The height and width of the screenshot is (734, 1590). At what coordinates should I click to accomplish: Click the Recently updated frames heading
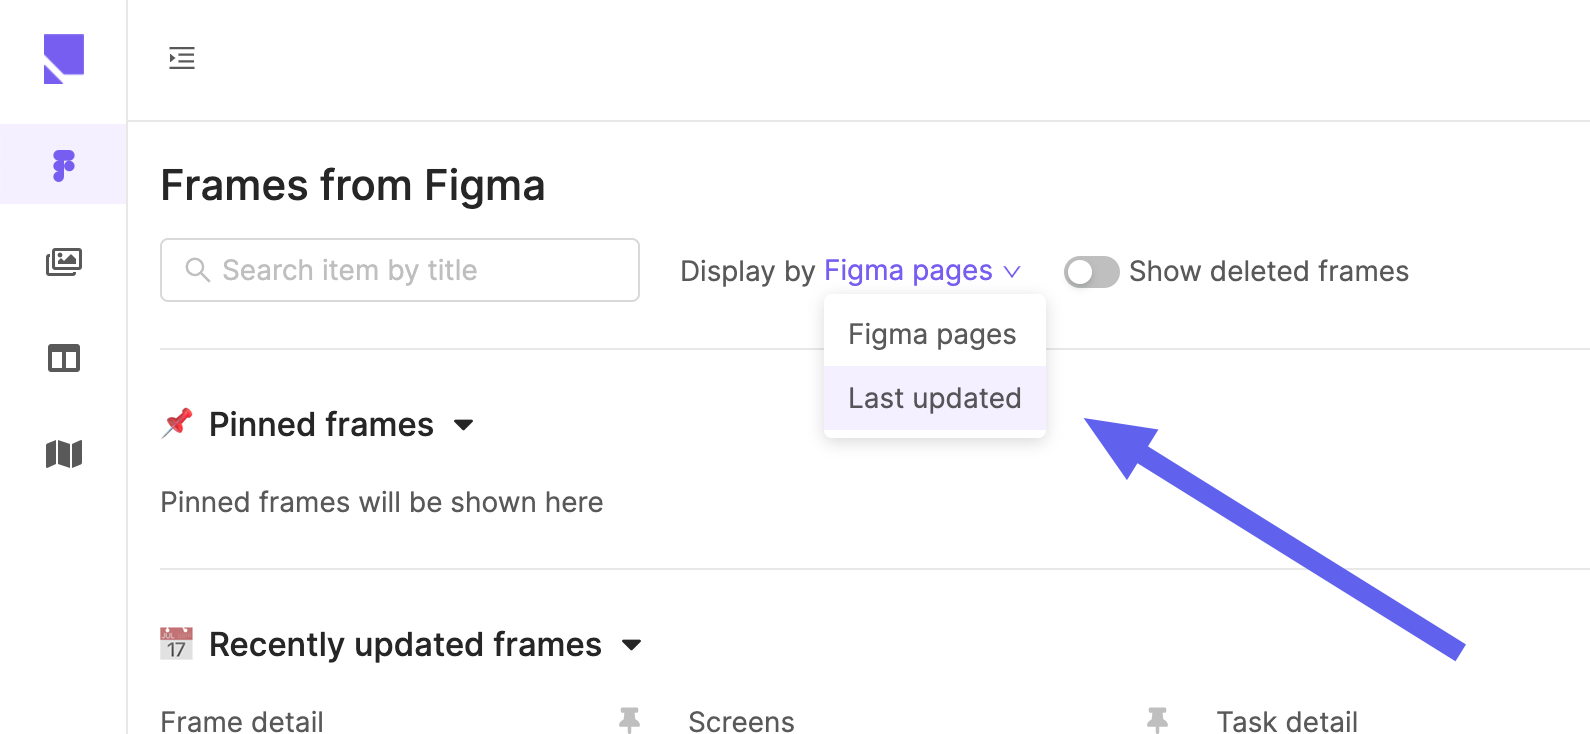click(x=405, y=644)
